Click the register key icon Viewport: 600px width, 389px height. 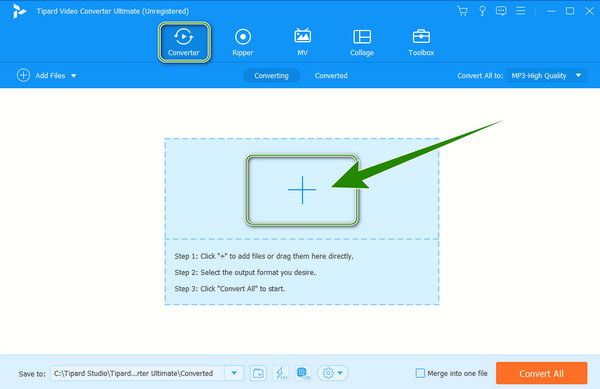pos(482,11)
